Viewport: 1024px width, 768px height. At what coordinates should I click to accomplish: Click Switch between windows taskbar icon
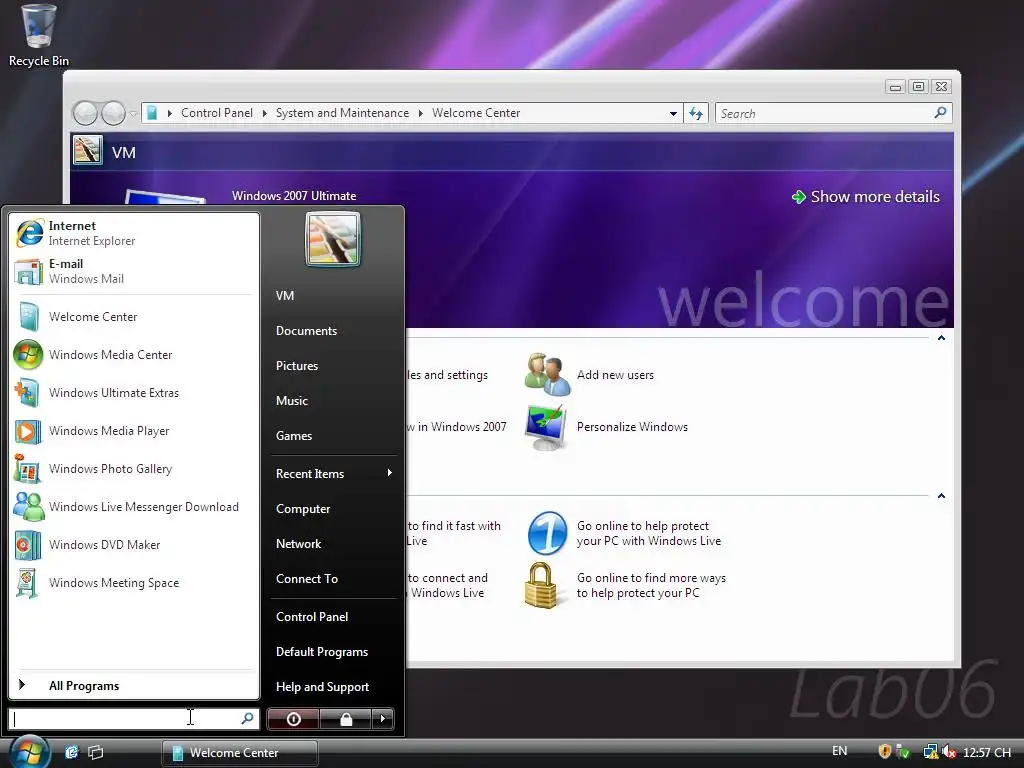(x=96, y=752)
